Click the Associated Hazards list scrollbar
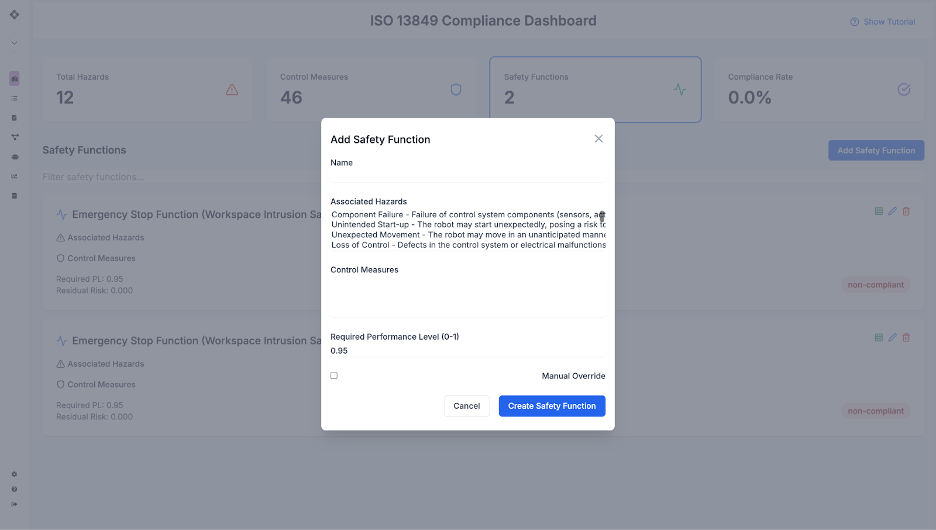The height and width of the screenshot is (530, 936). click(602, 216)
